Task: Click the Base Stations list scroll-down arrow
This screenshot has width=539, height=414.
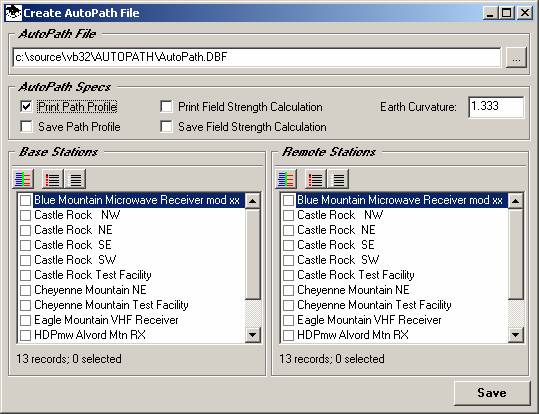Action: 253,335
